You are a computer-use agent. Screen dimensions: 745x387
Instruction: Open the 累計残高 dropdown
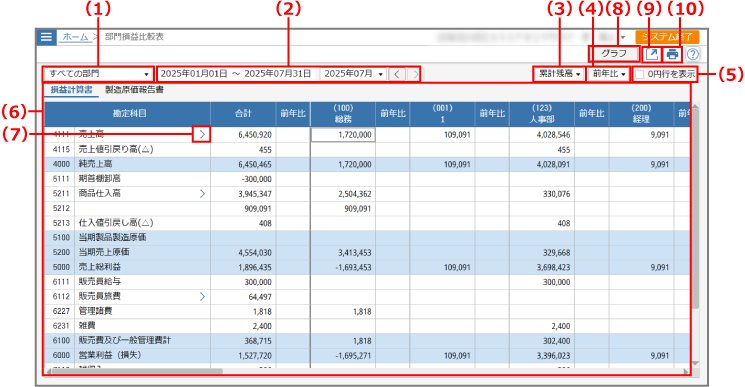559,74
